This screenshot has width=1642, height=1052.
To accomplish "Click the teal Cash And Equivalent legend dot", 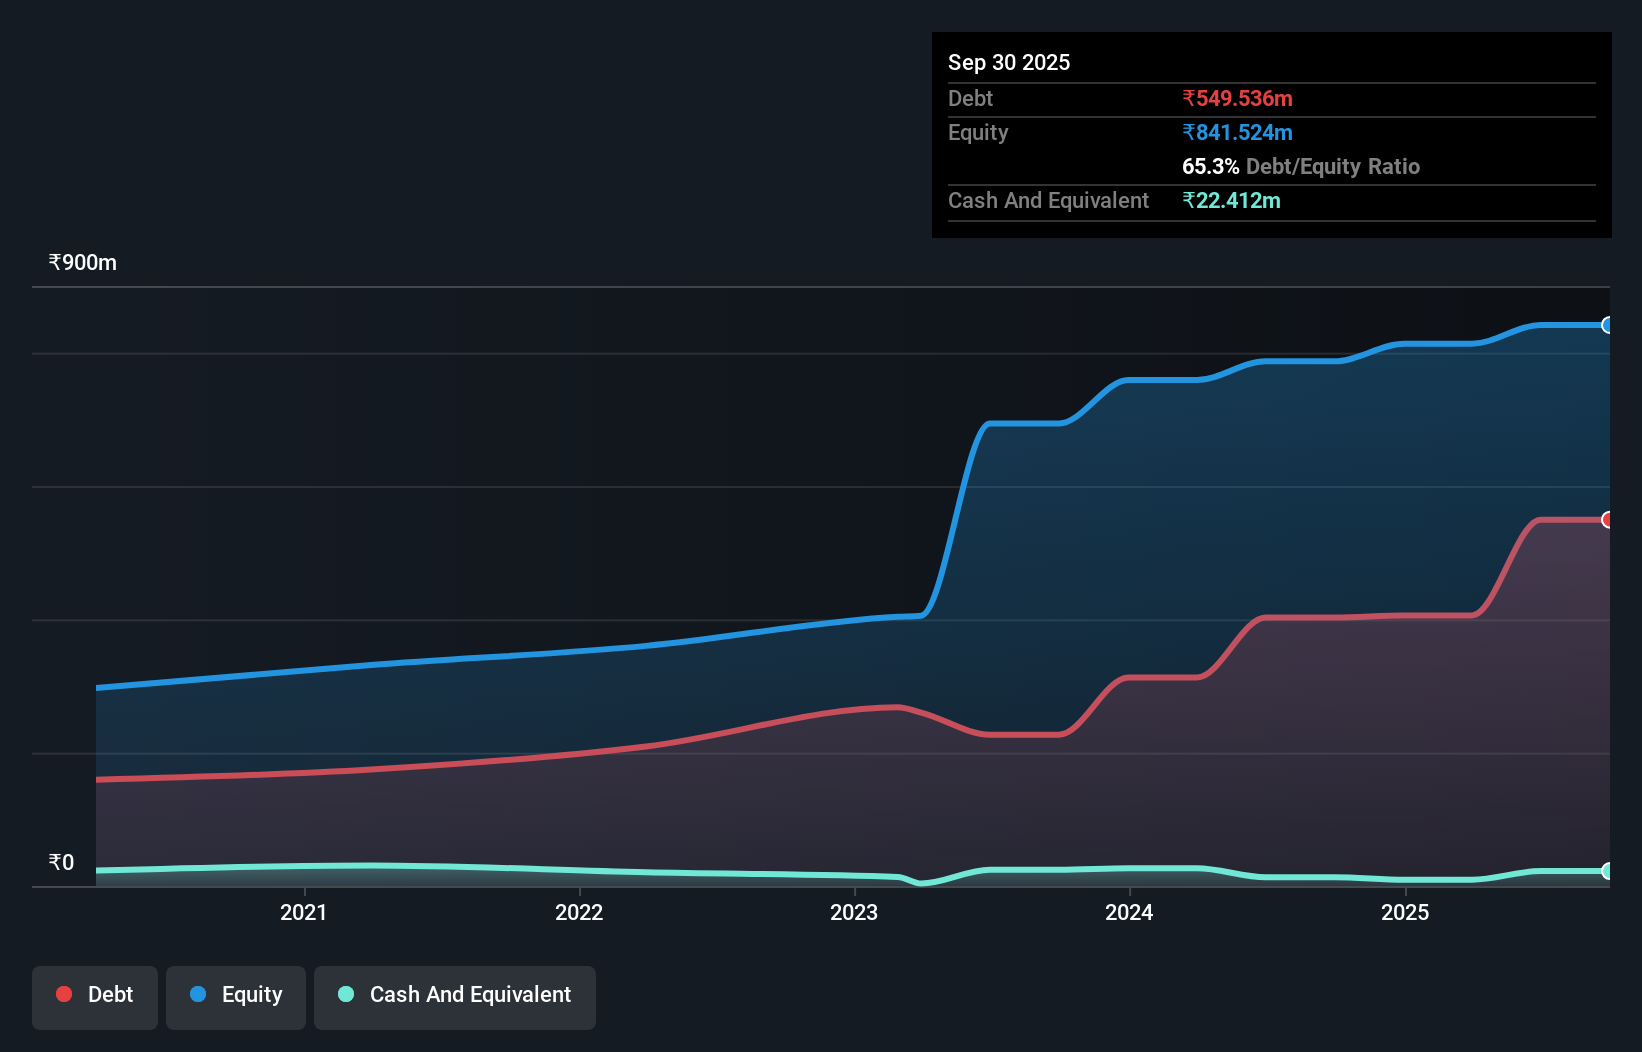I will click(345, 994).
